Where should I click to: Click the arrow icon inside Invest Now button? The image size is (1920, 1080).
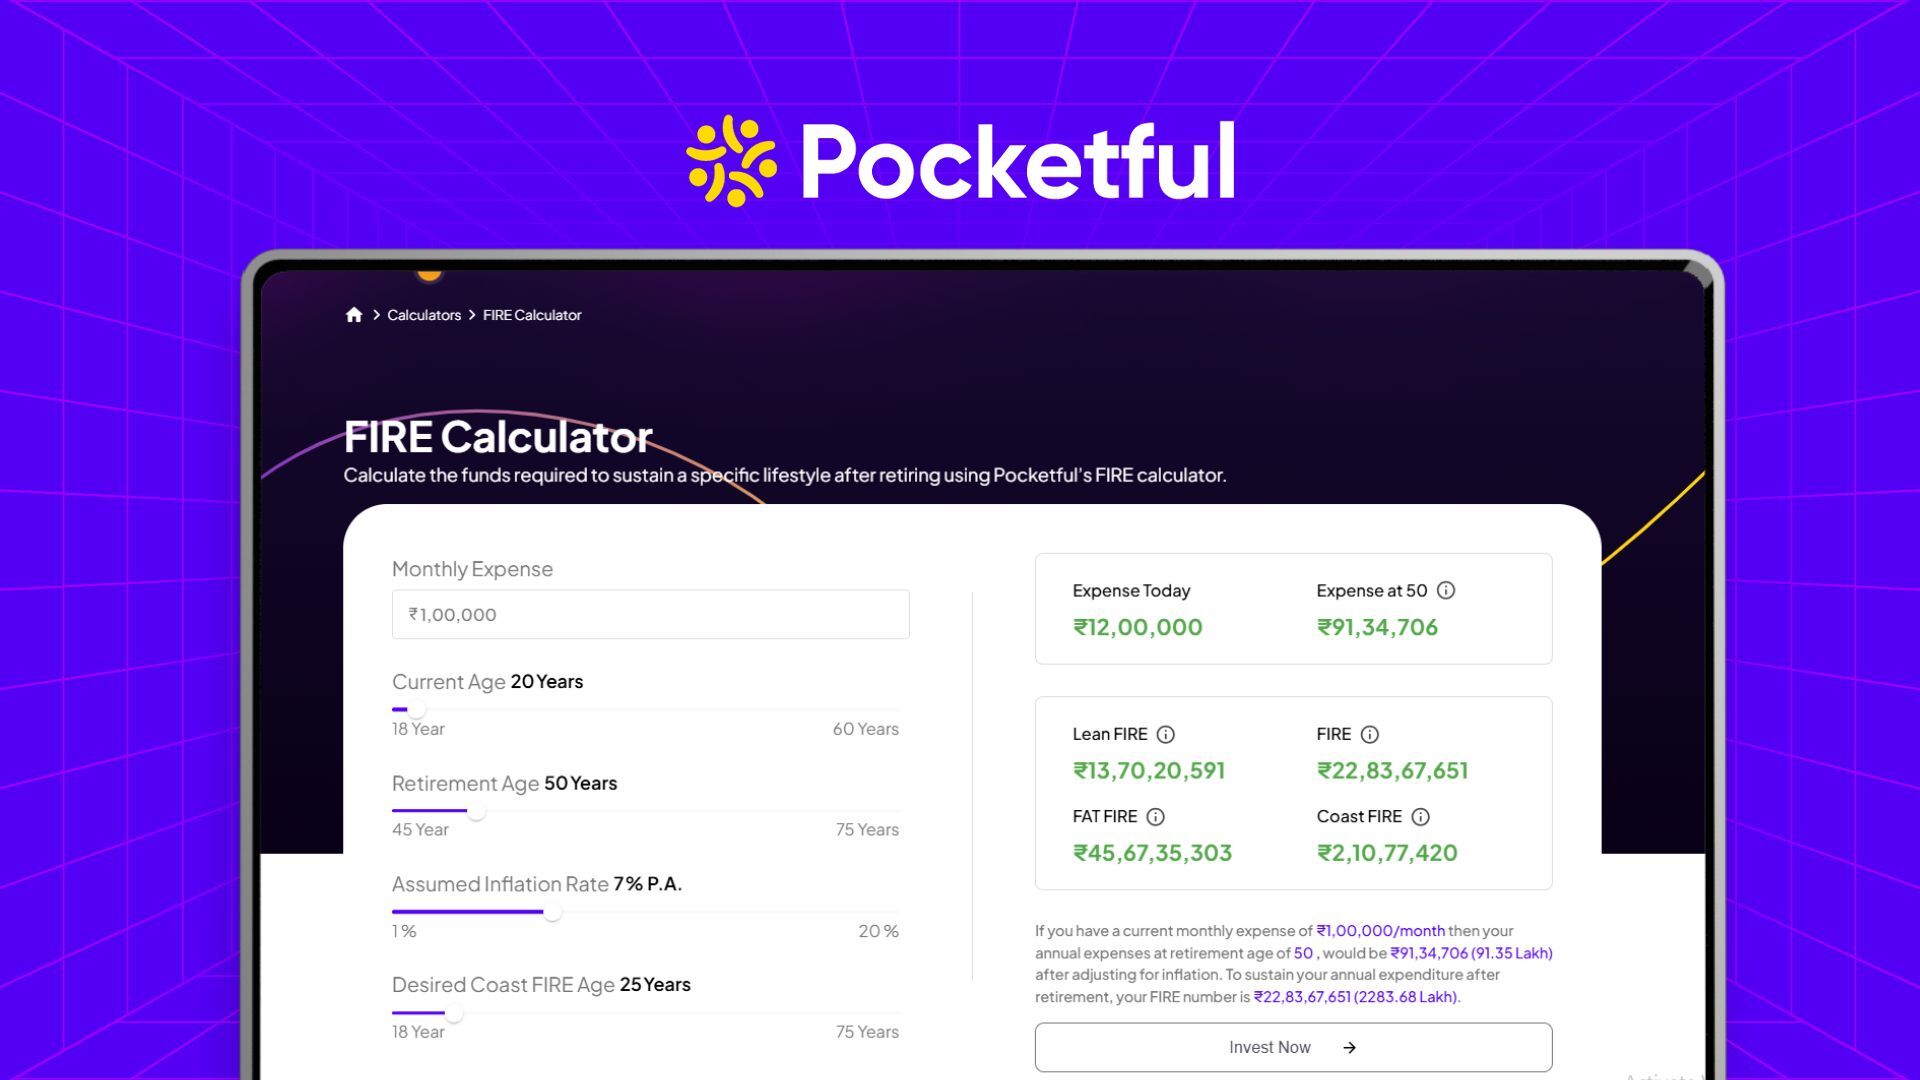pyautogui.click(x=1350, y=1047)
